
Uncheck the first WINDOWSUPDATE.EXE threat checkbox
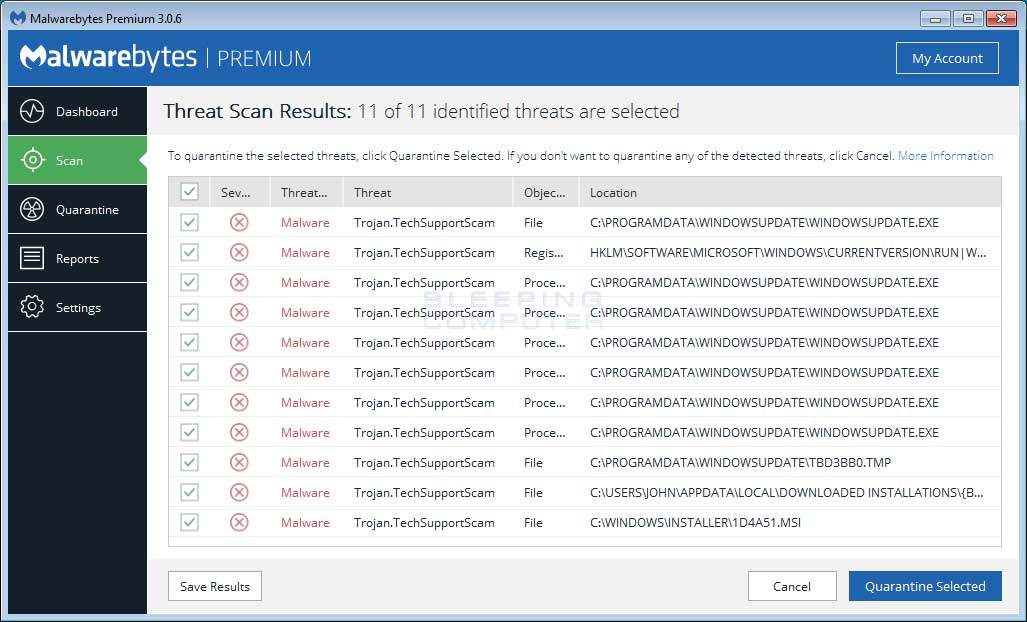click(189, 222)
